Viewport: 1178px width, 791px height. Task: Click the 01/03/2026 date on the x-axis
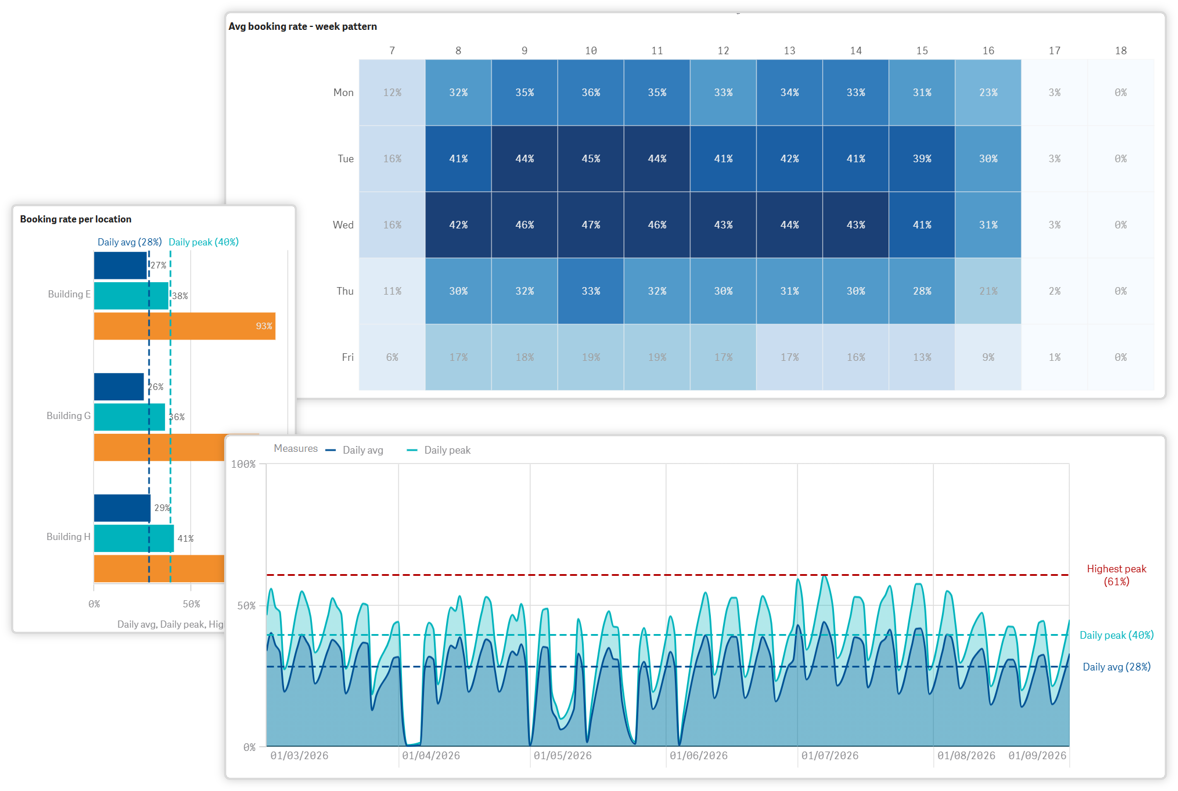(299, 755)
